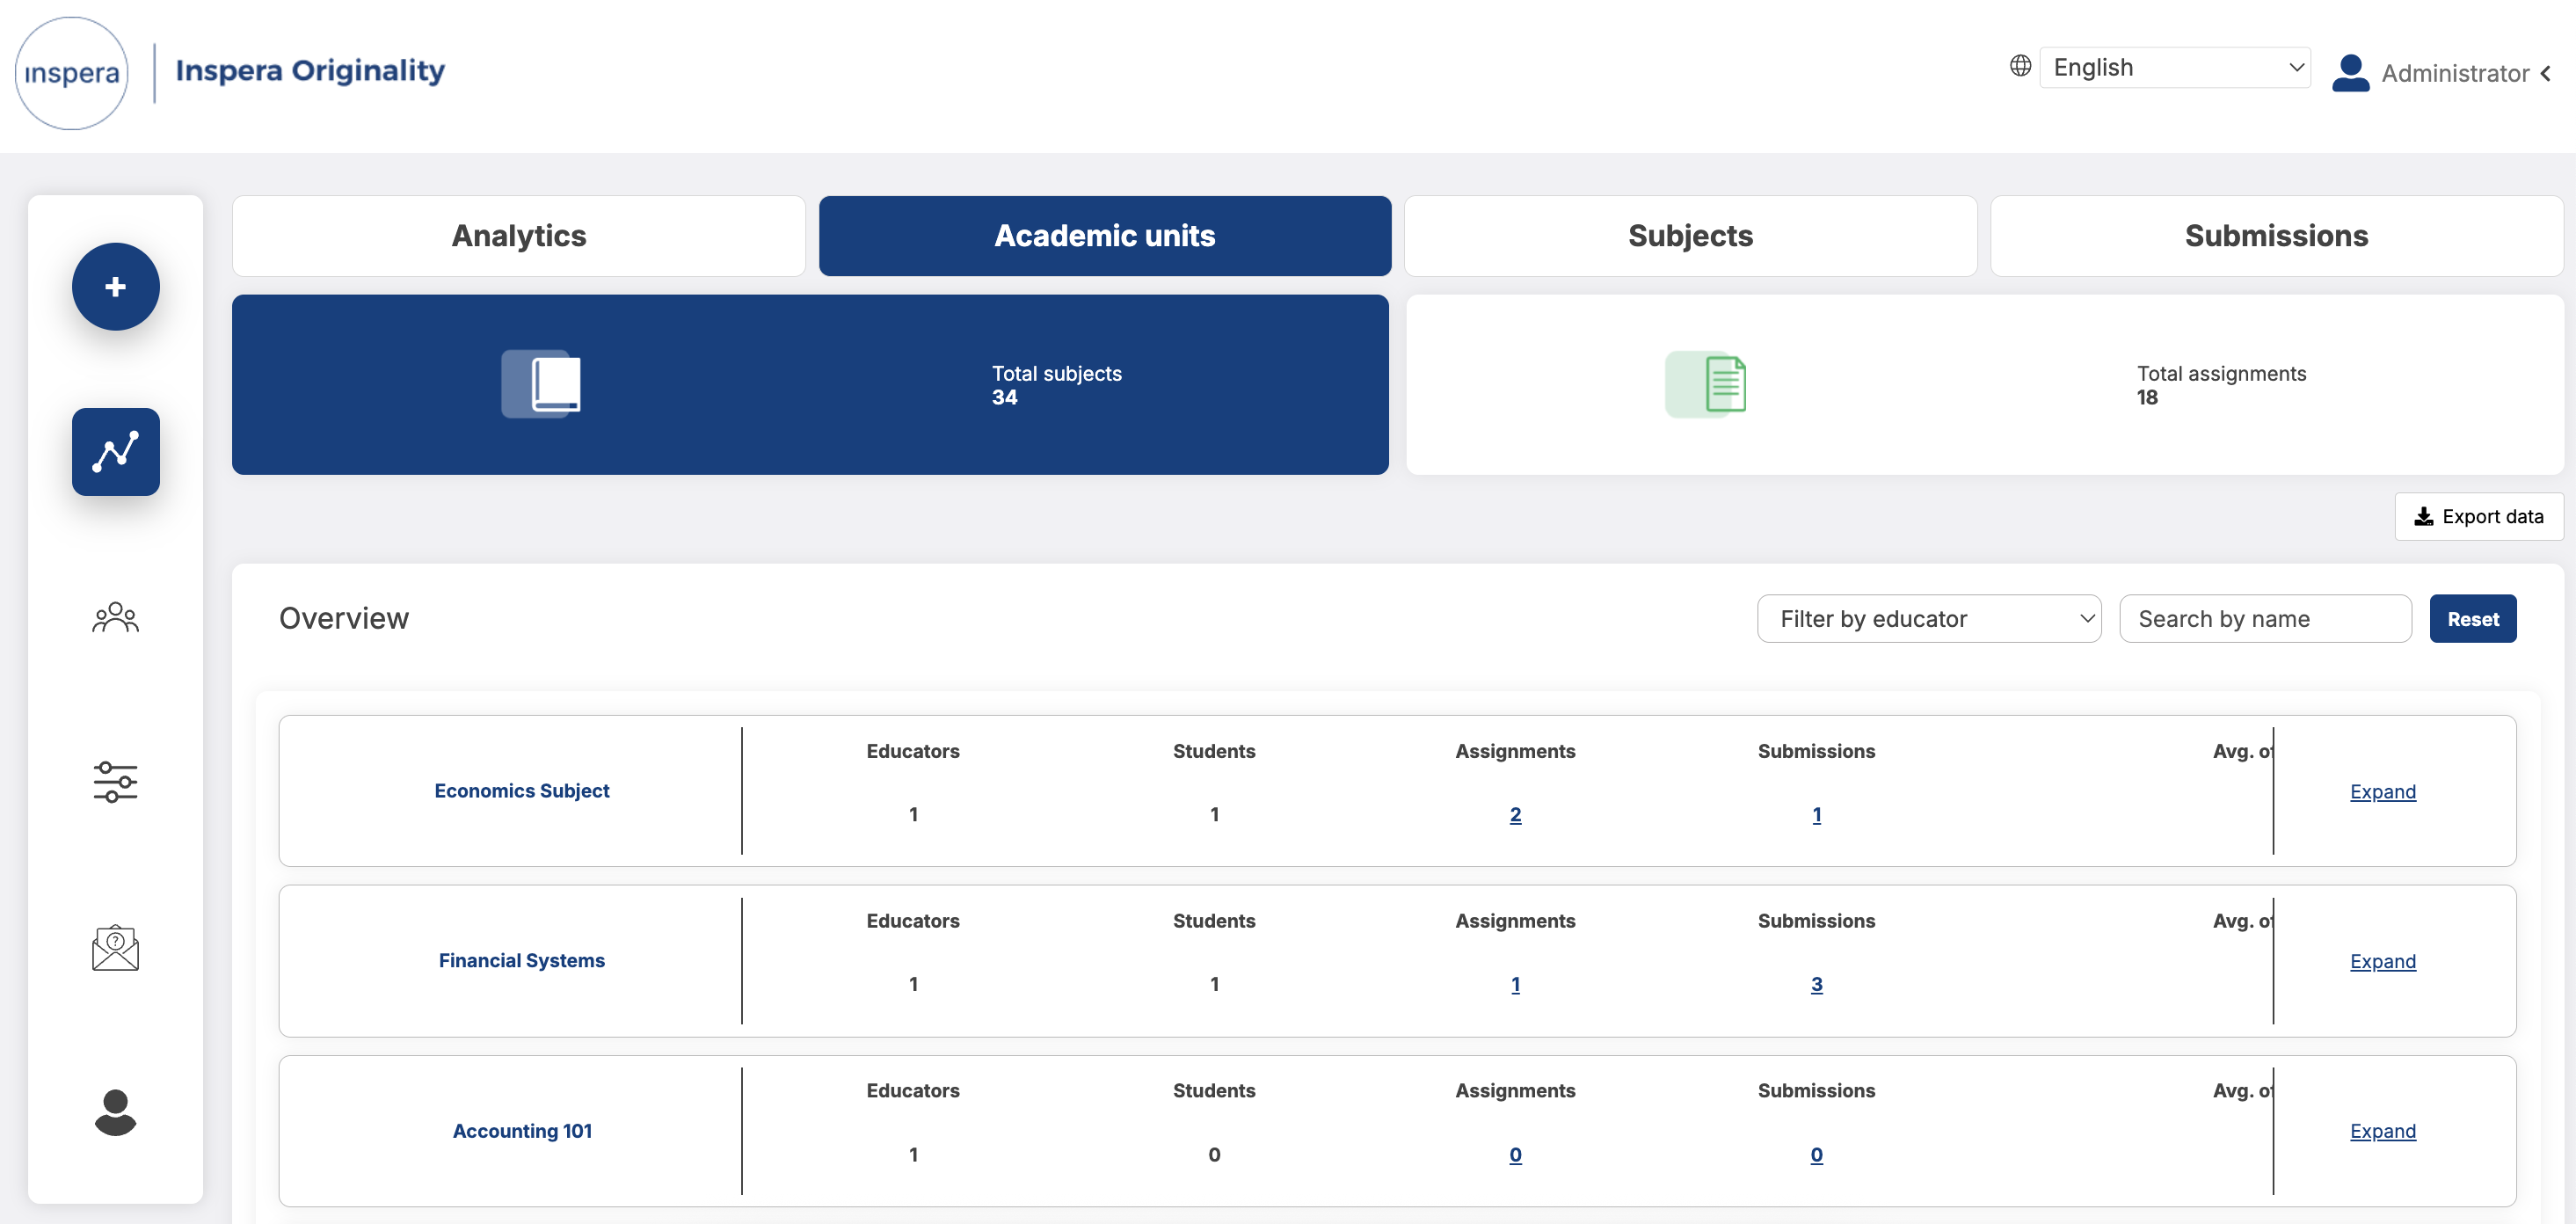Open the analytics chart sidebar icon
Image resolution: width=2576 pixels, height=1224 pixels.
click(116, 452)
